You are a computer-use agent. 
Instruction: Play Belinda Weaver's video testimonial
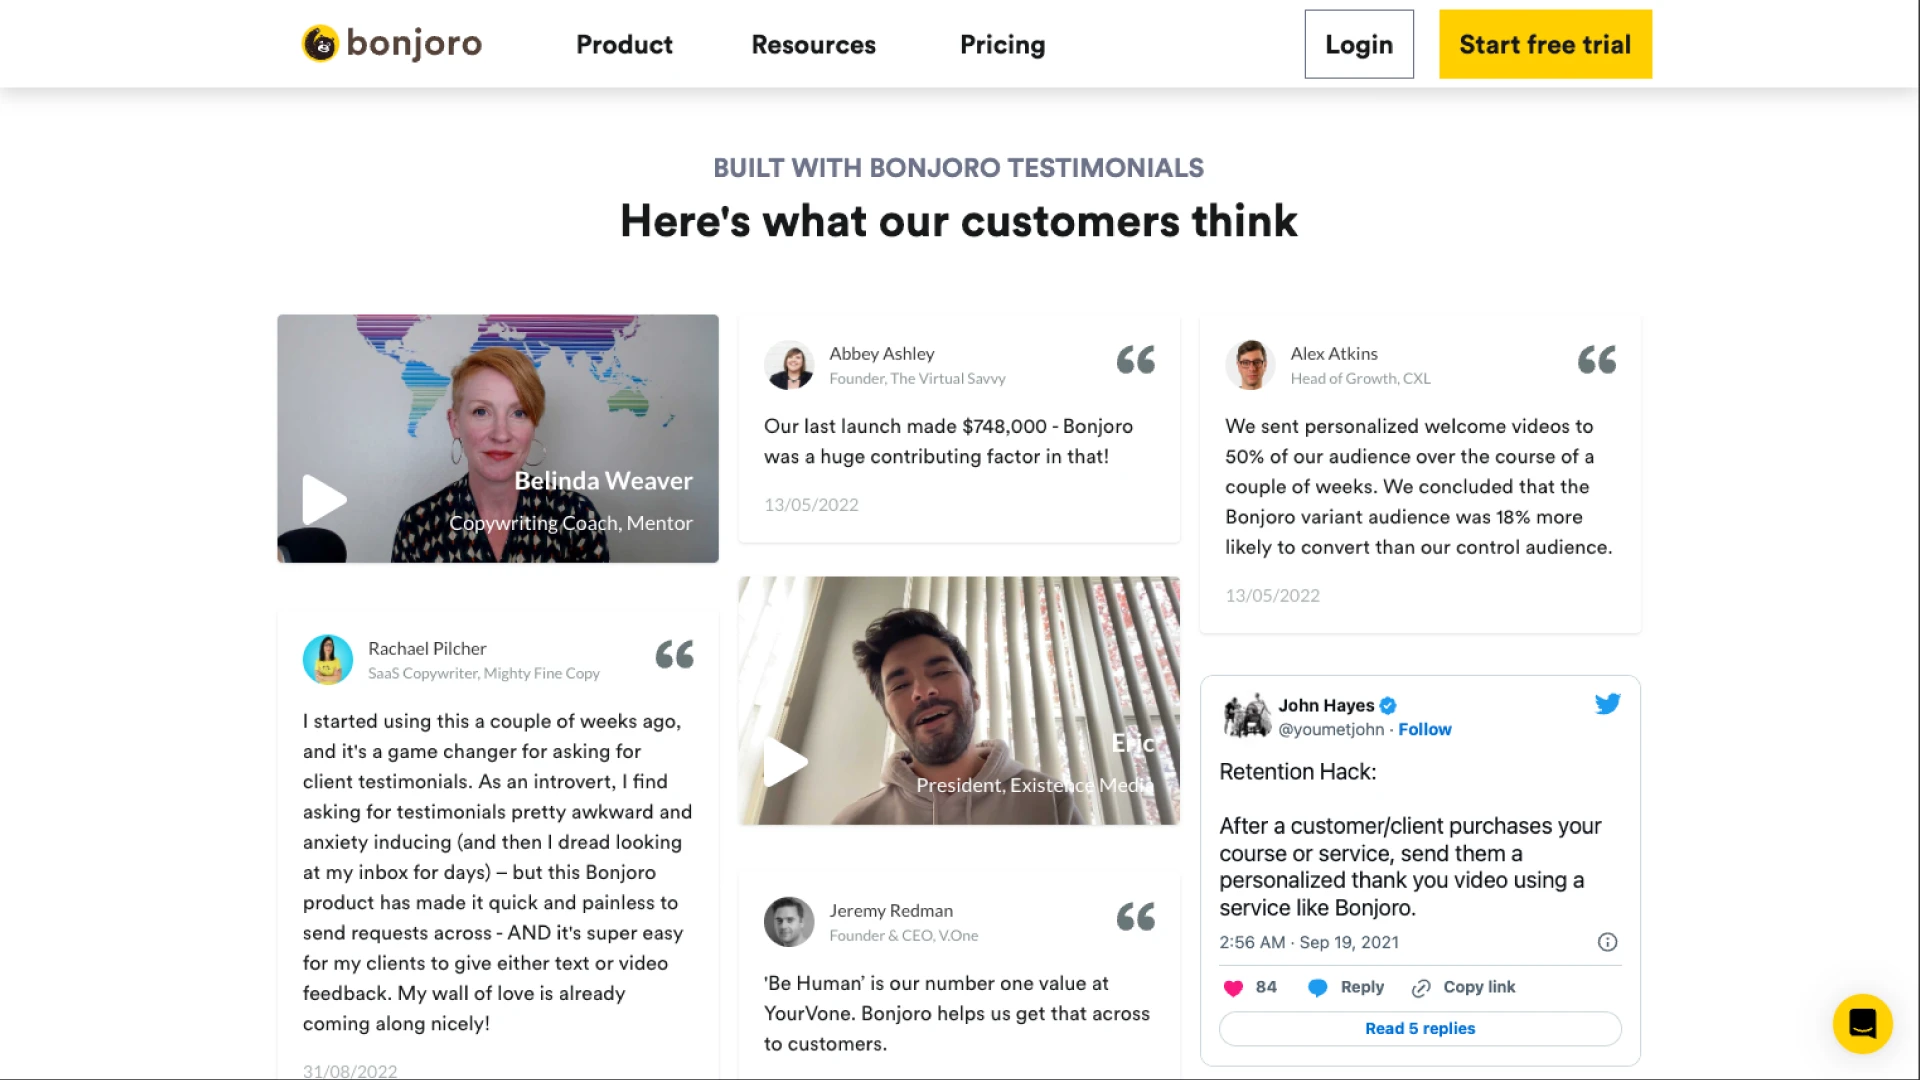click(x=324, y=500)
